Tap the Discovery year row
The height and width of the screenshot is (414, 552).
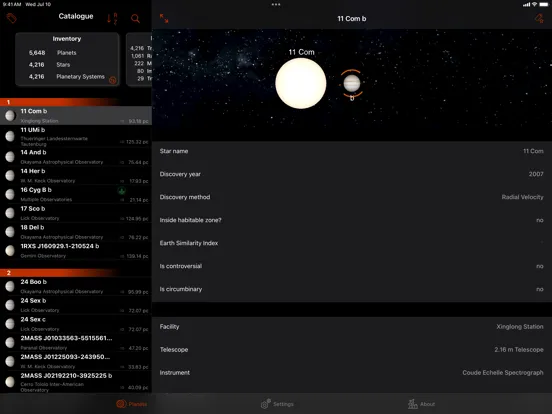[x=352, y=174]
